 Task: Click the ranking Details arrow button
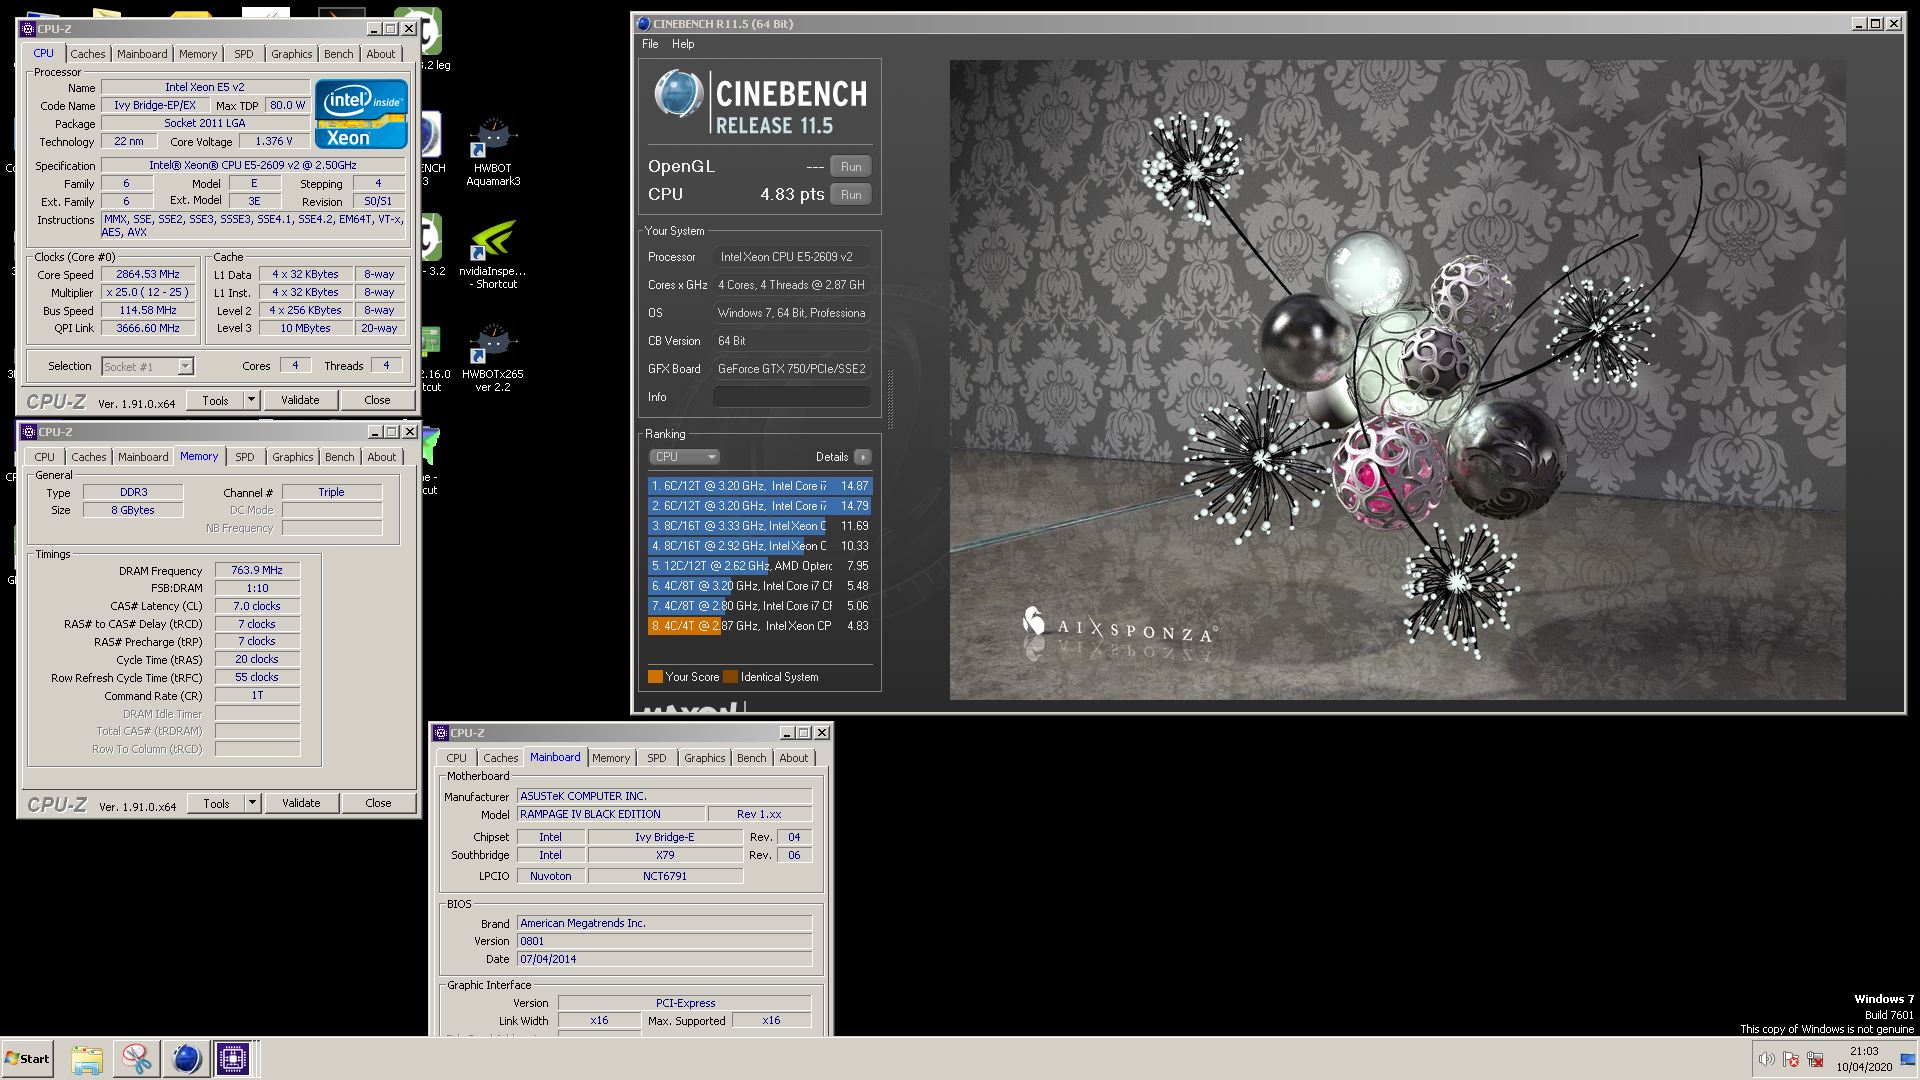pyautogui.click(x=863, y=457)
